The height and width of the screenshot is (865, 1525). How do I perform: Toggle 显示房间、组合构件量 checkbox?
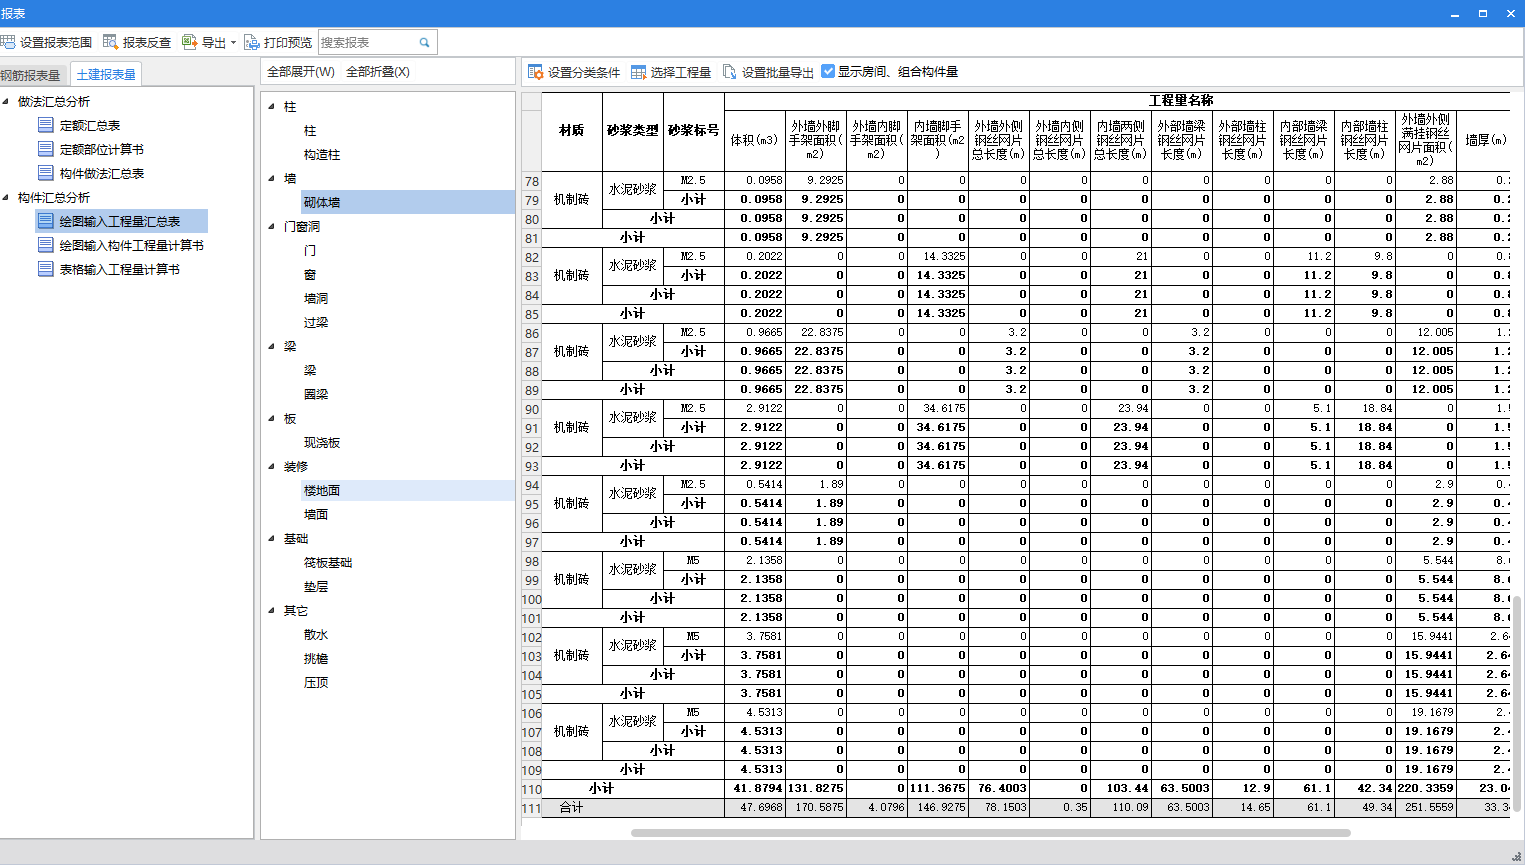[x=828, y=71]
